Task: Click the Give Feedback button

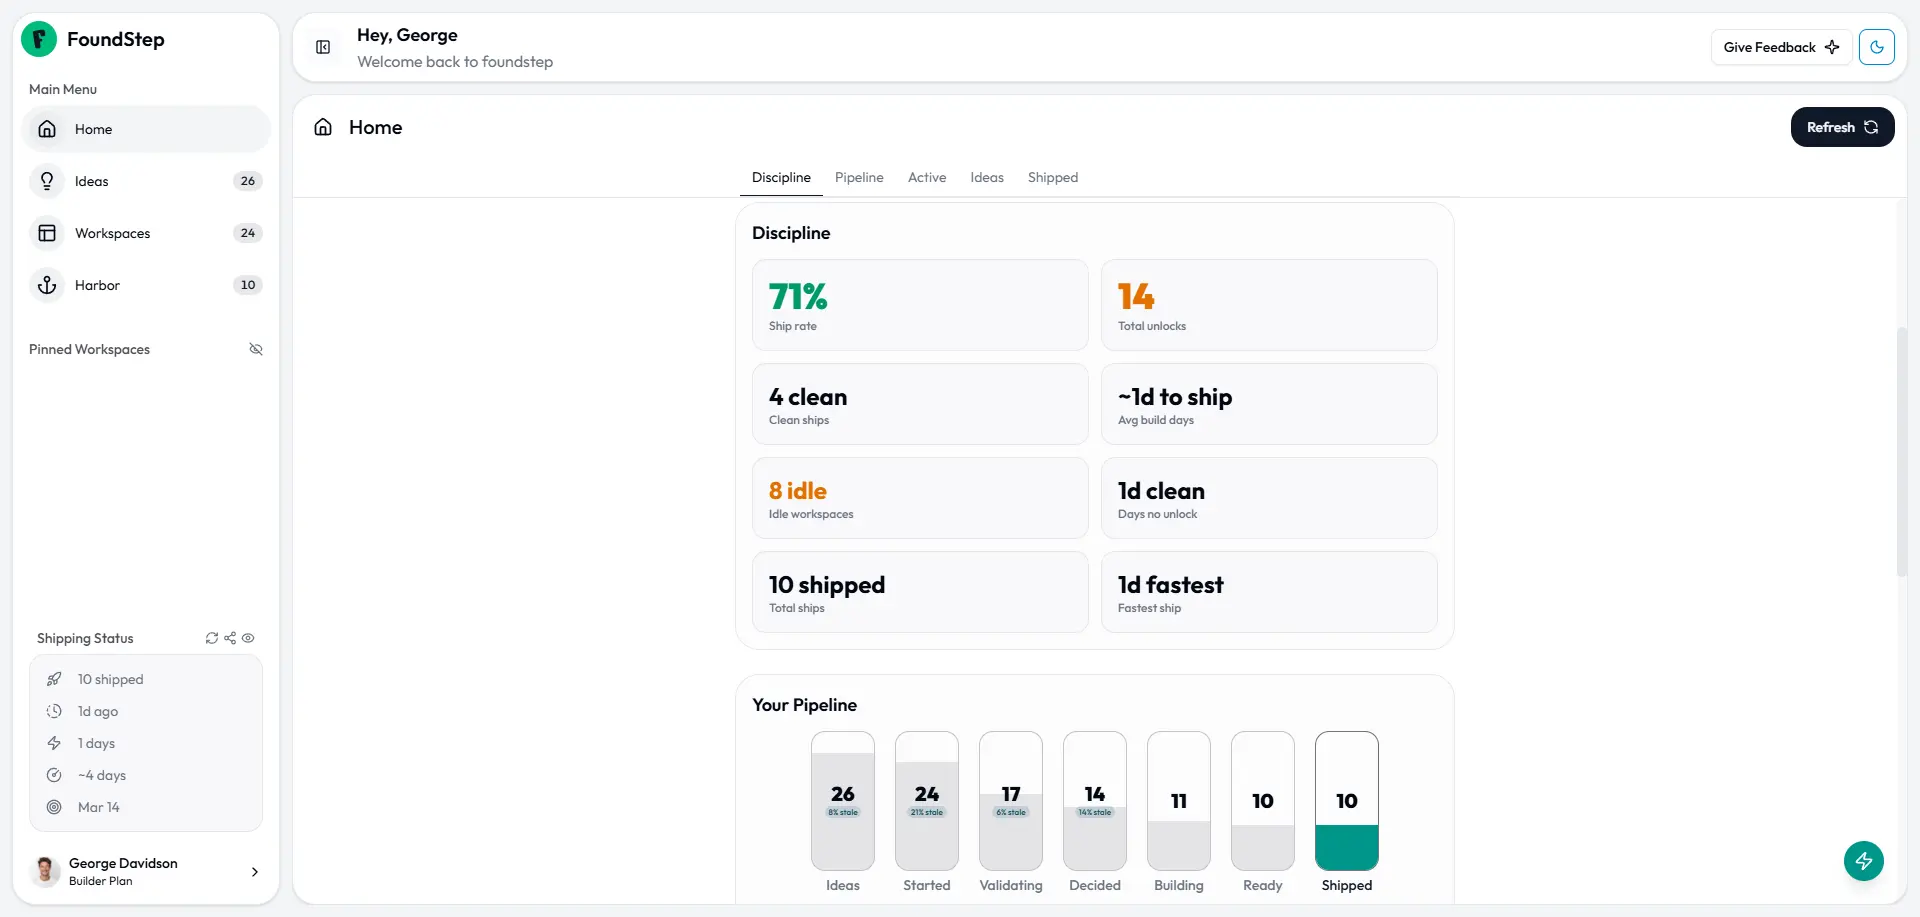Action: point(1781,47)
